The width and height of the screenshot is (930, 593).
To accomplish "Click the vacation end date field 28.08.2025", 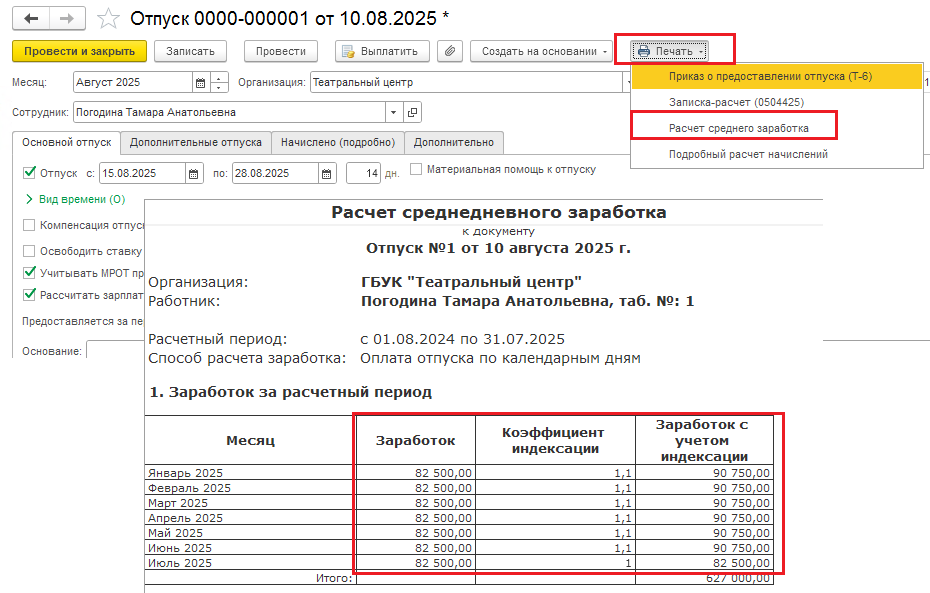I will [275, 174].
